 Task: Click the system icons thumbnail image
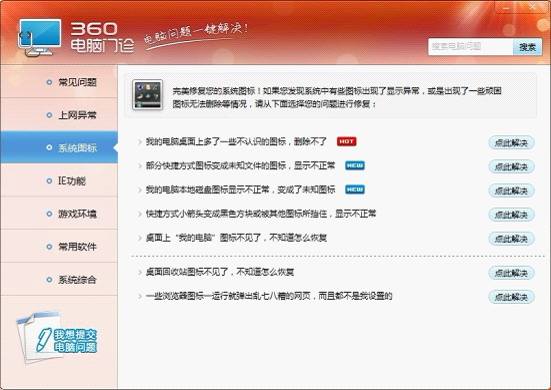coord(147,95)
